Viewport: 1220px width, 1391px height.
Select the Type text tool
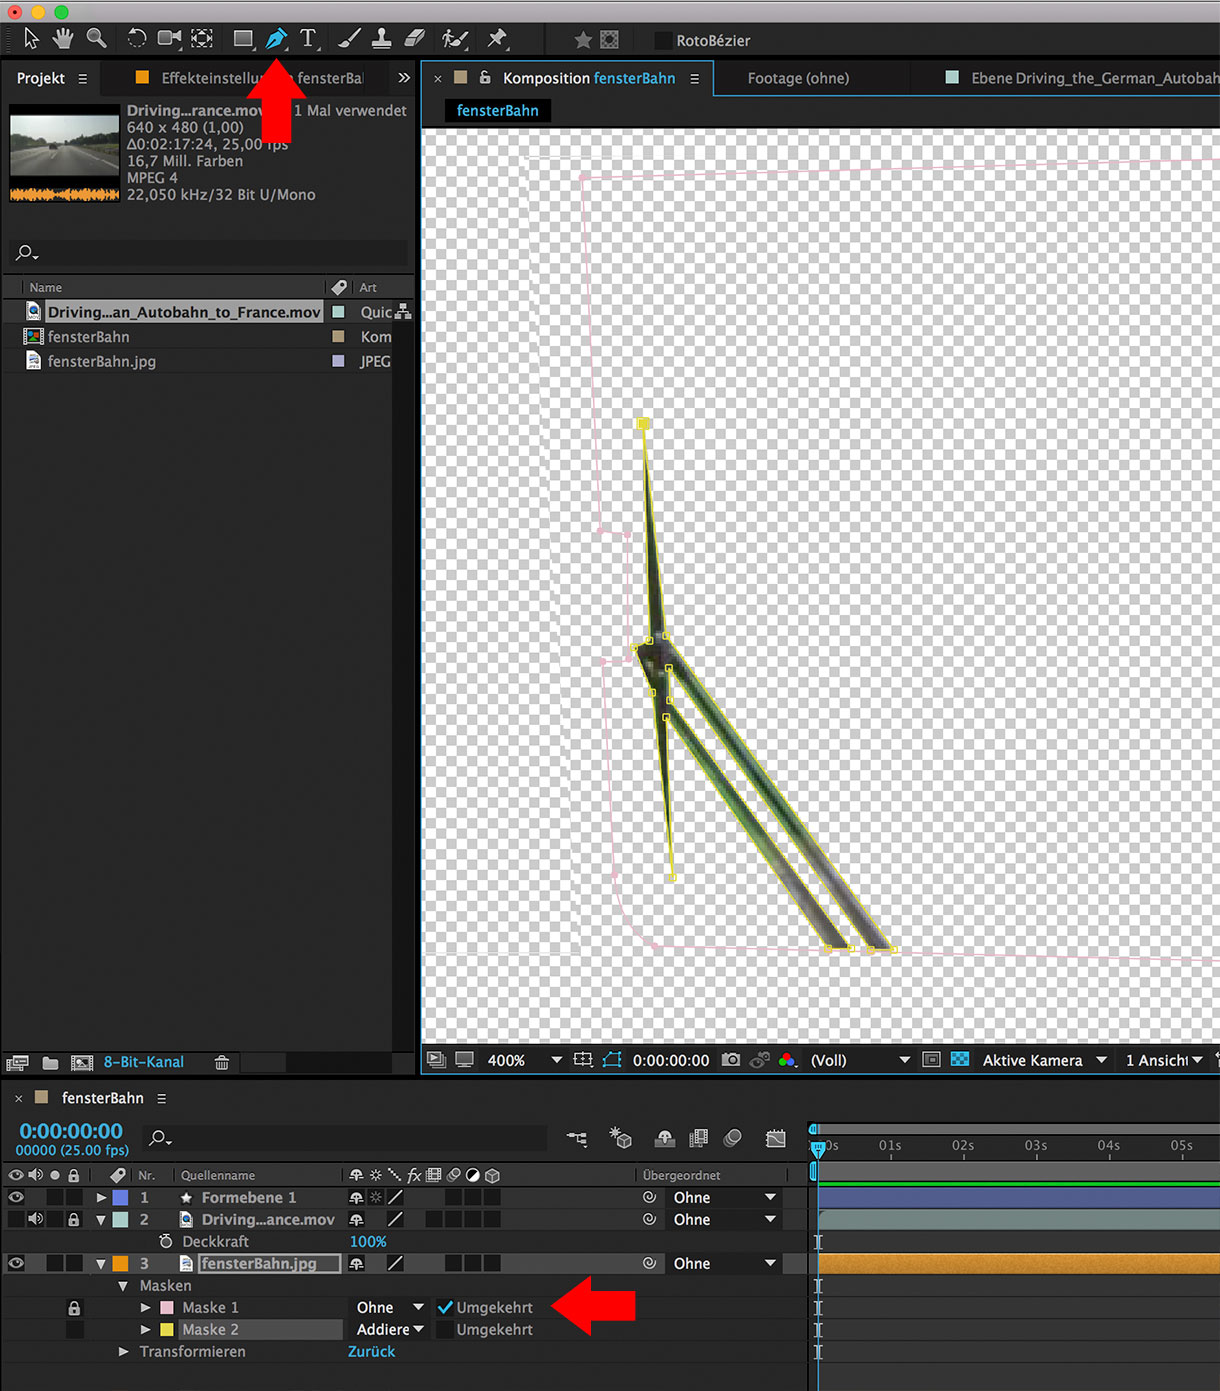pos(308,39)
